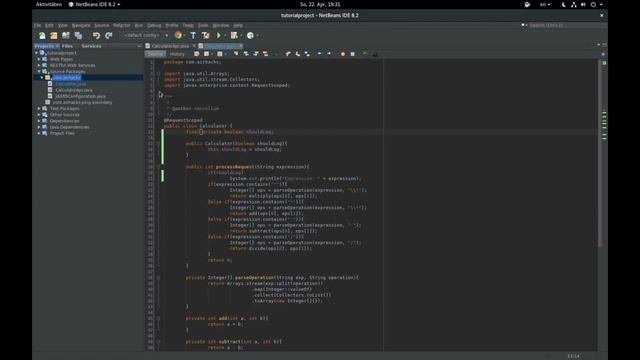Click the New Project toolbar icon
The height and width of the screenshot is (360, 640).
[x=54, y=36]
